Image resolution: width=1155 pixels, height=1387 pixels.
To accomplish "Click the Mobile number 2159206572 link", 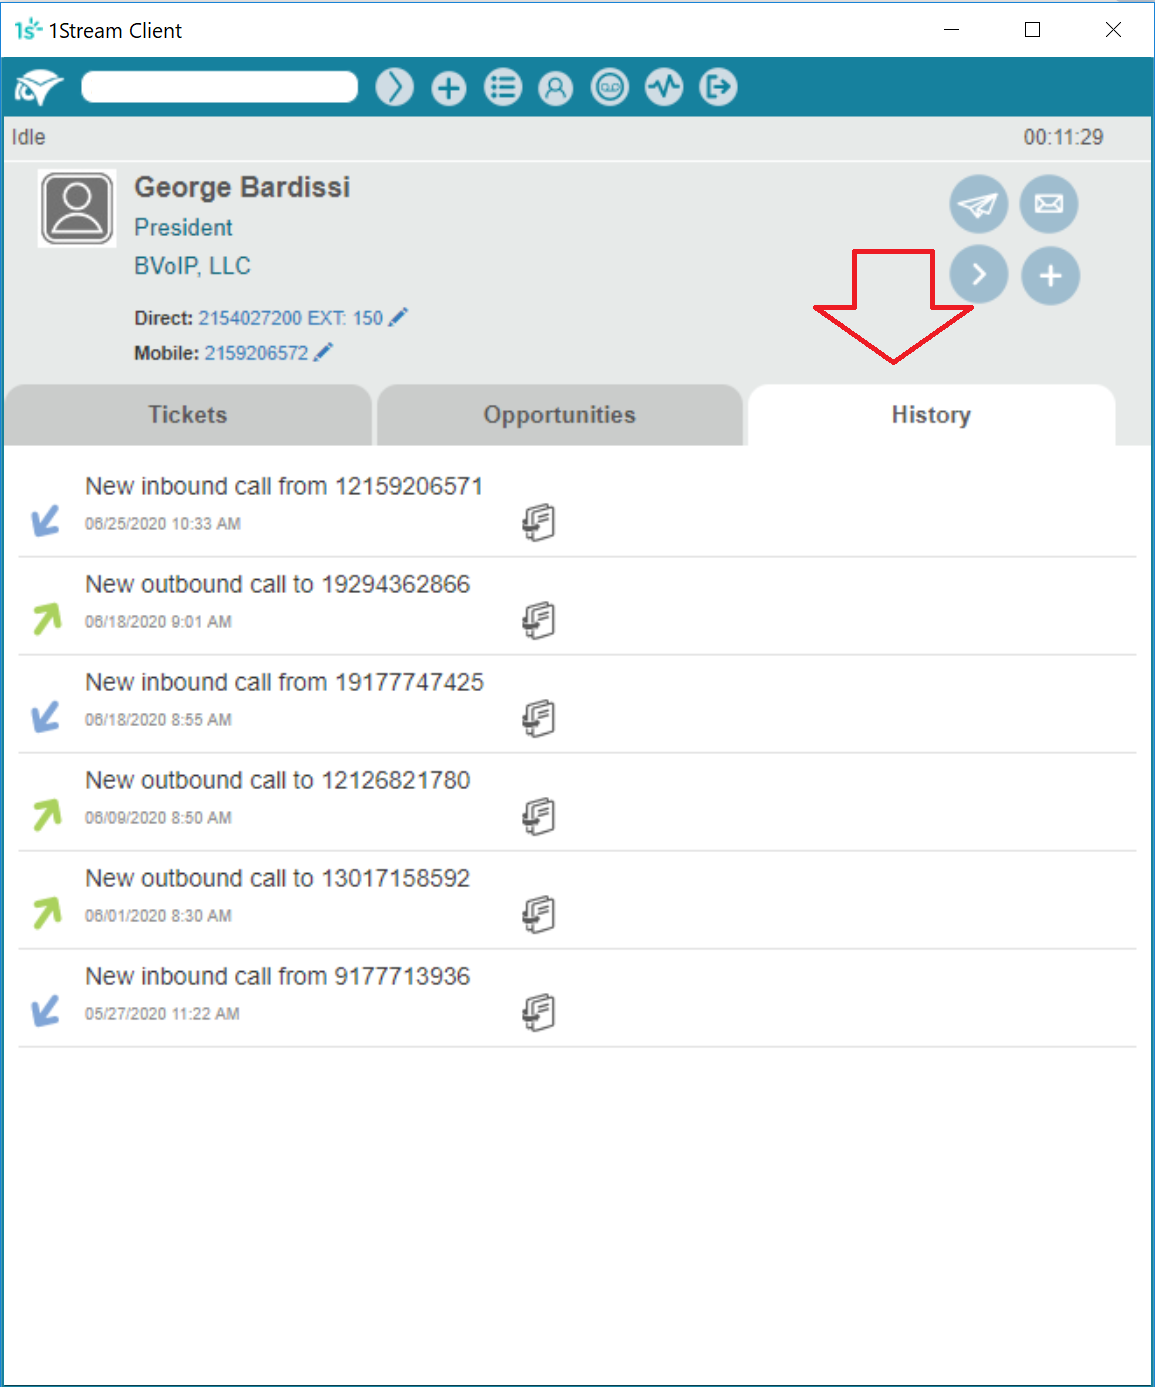I will tap(256, 353).
